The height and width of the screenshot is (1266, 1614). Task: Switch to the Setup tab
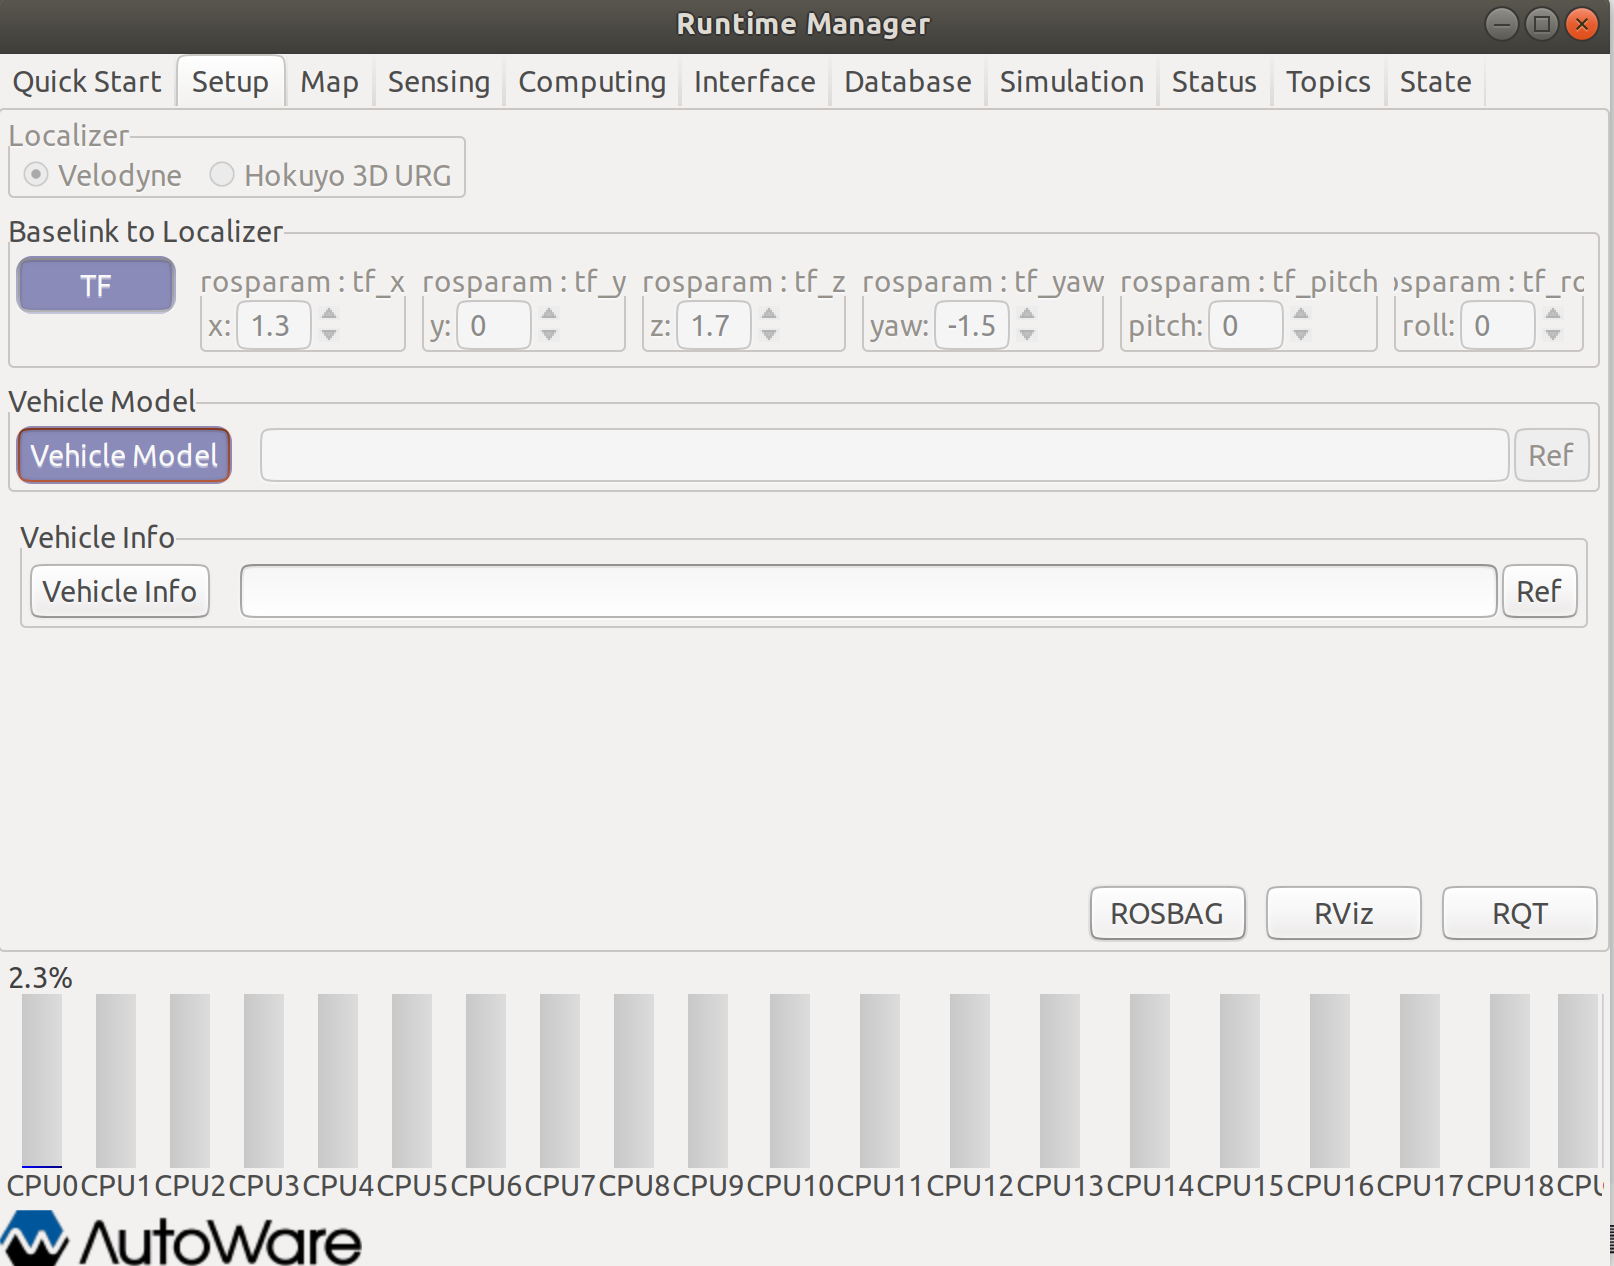tap(230, 82)
